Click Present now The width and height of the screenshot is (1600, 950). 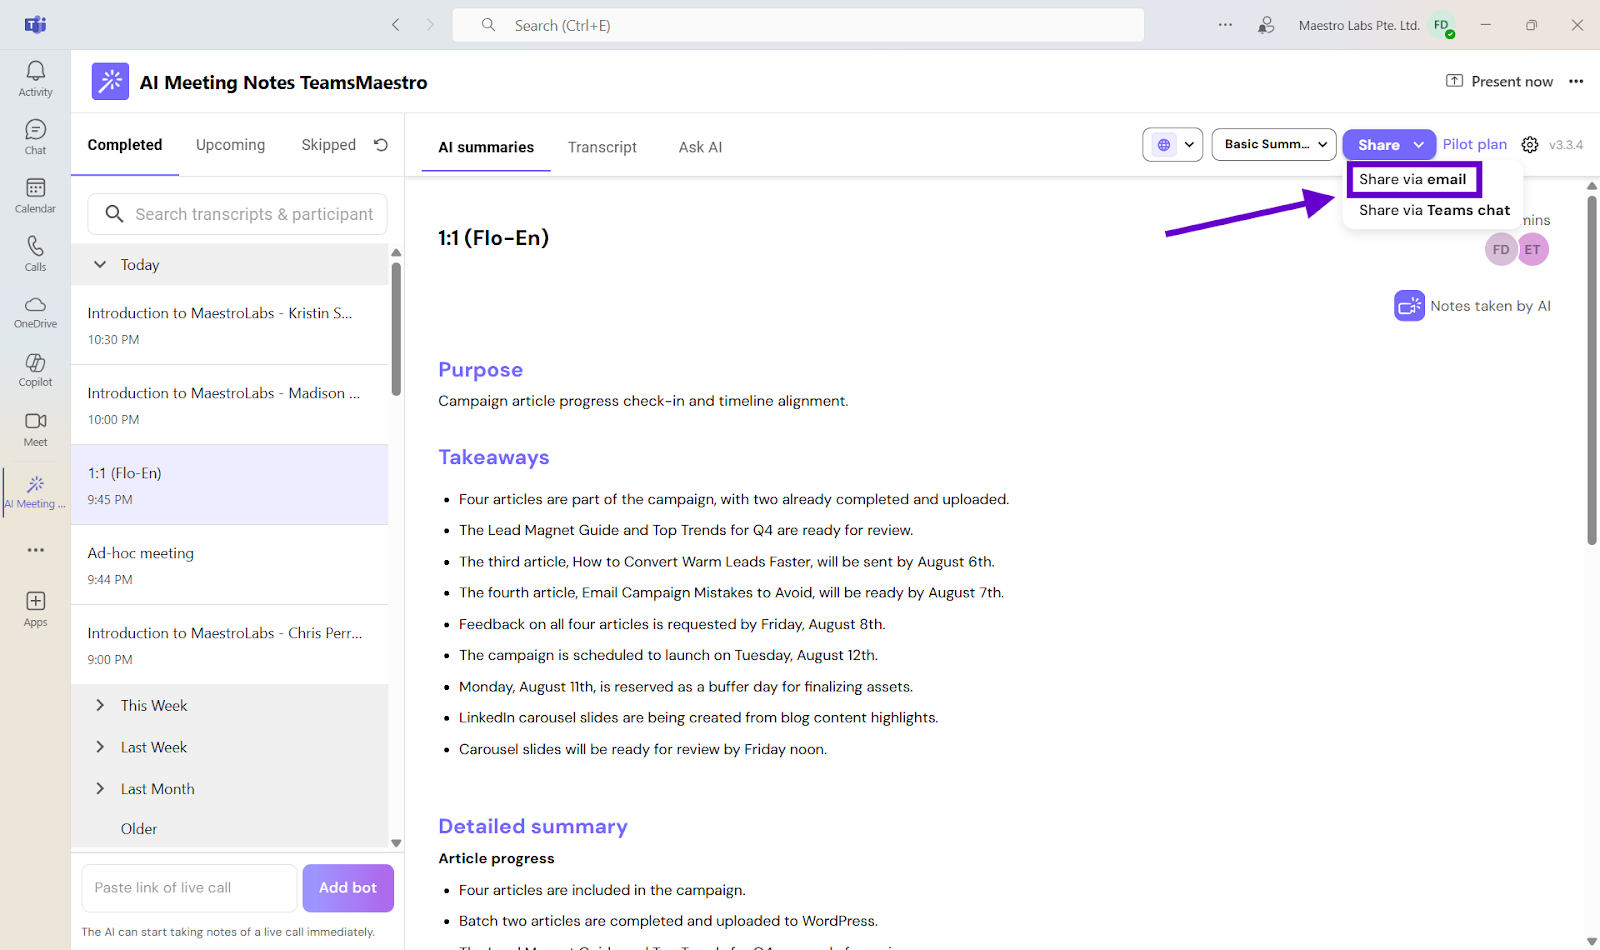[x=1500, y=82]
